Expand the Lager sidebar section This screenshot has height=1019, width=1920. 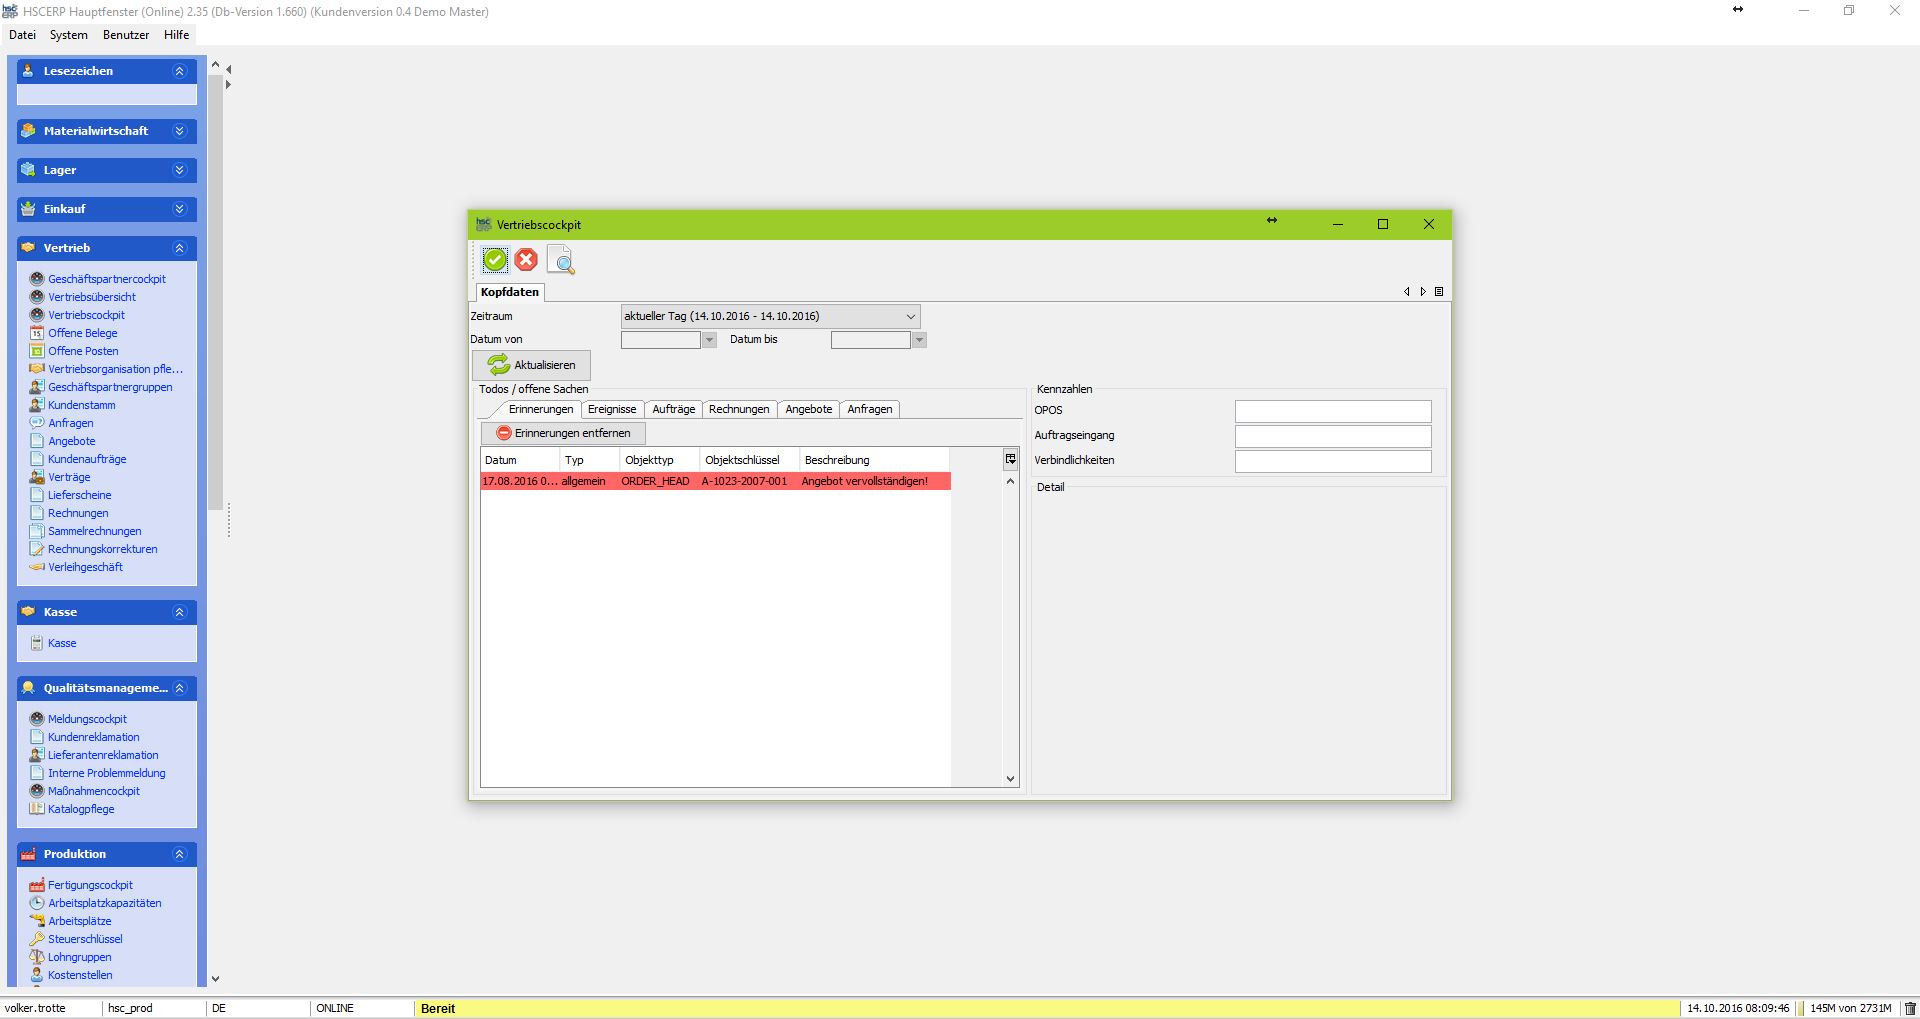[x=179, y=170]
